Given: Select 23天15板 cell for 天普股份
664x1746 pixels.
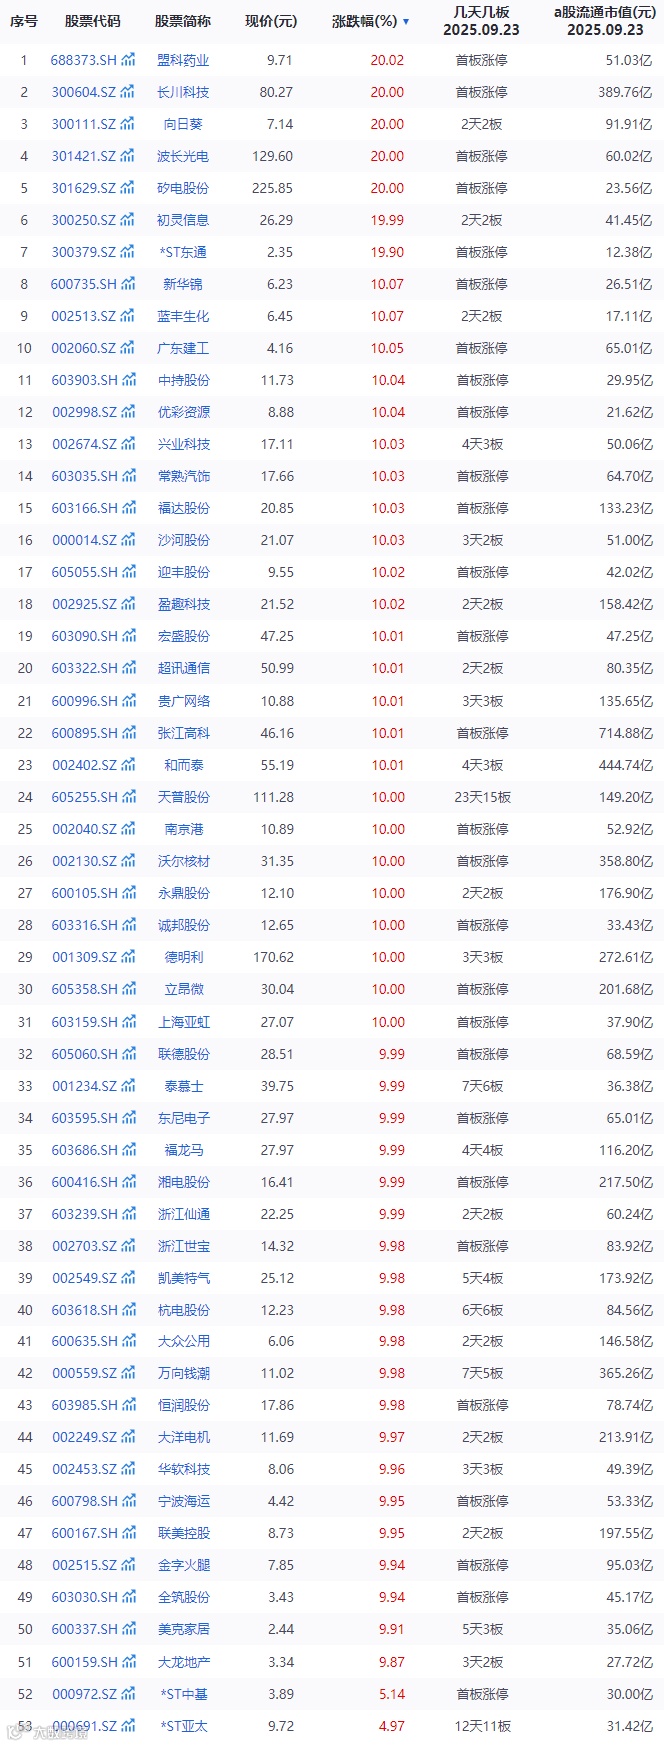Looking at the screenshot, I should click(x=482, y=797).
